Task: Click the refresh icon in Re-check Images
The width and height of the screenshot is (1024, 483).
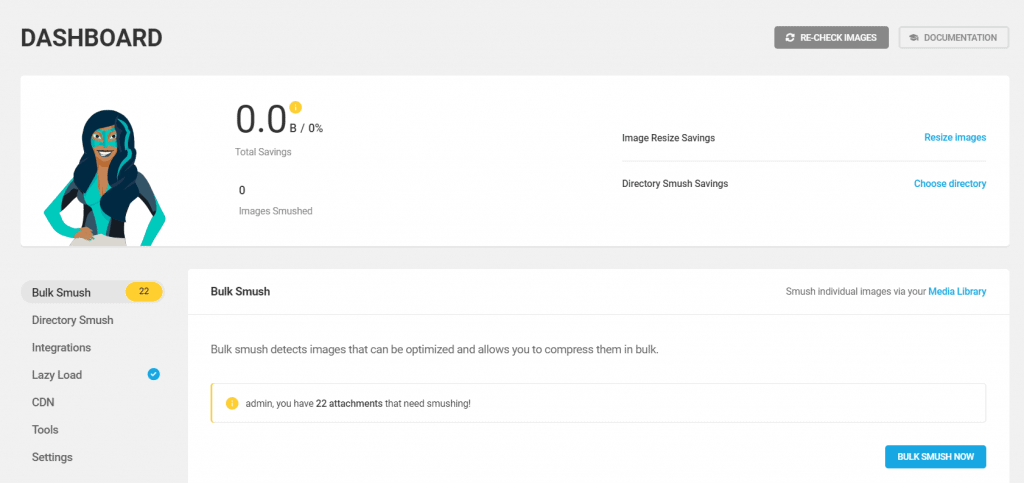Action: [x=791, y=38]
